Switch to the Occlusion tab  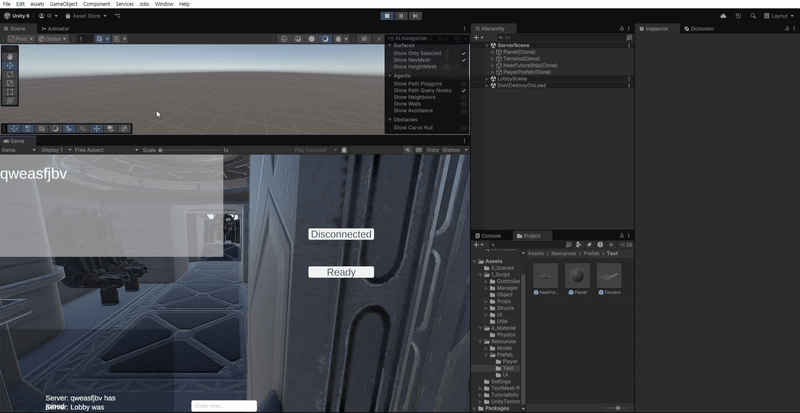pyautogui.click(x=698, y=29)
